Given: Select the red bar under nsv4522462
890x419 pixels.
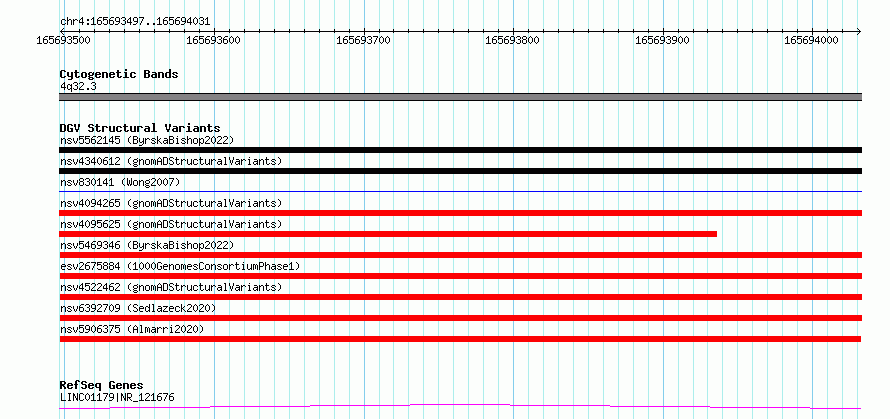Looking at the screenshot, I should coord(460,297).
